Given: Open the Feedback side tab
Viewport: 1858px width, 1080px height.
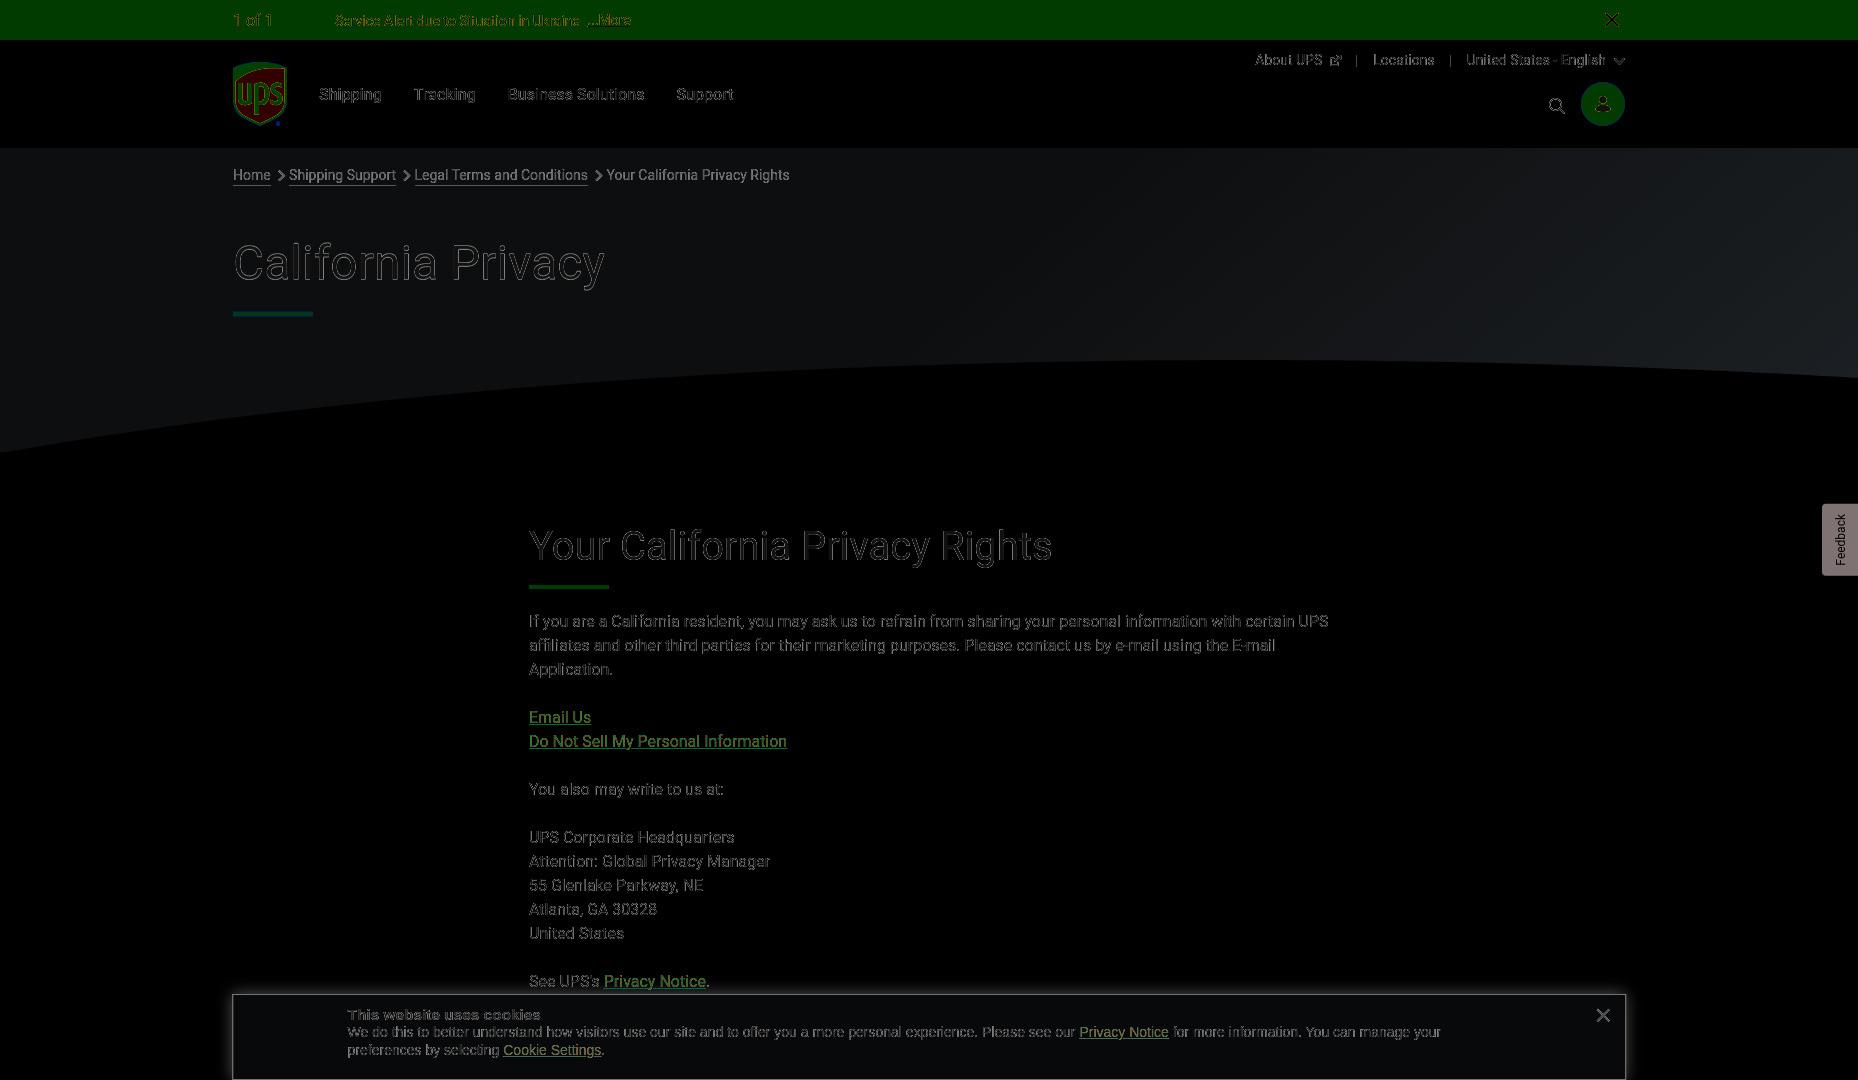Looking at the screenshot, I should pyautogui.click(x=1840, y=539).
